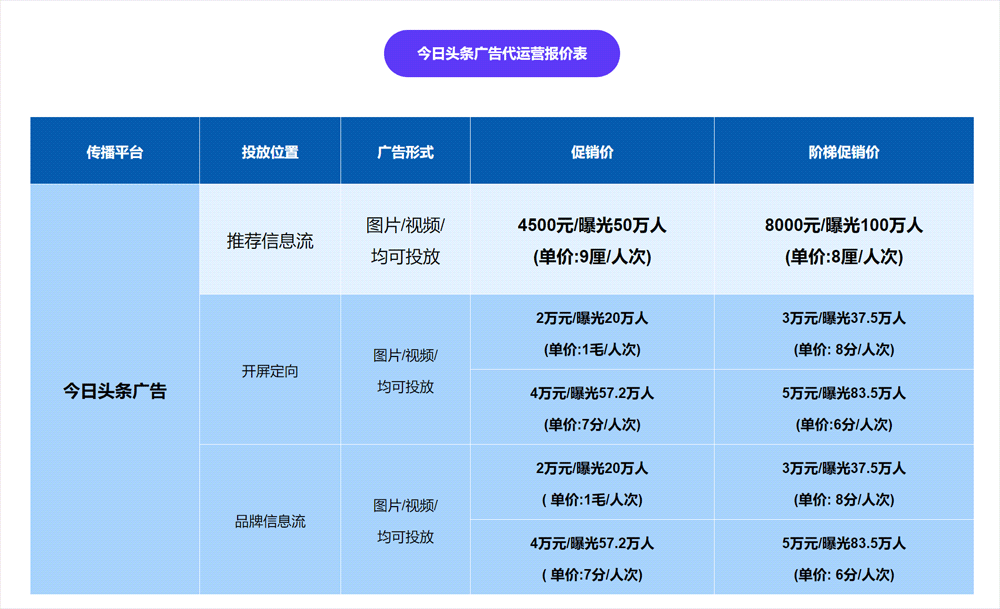The height and width of the screenshot is (609, 1000).
Task: Click the 今日头条广告 platform cell
Action: point(115,390)
